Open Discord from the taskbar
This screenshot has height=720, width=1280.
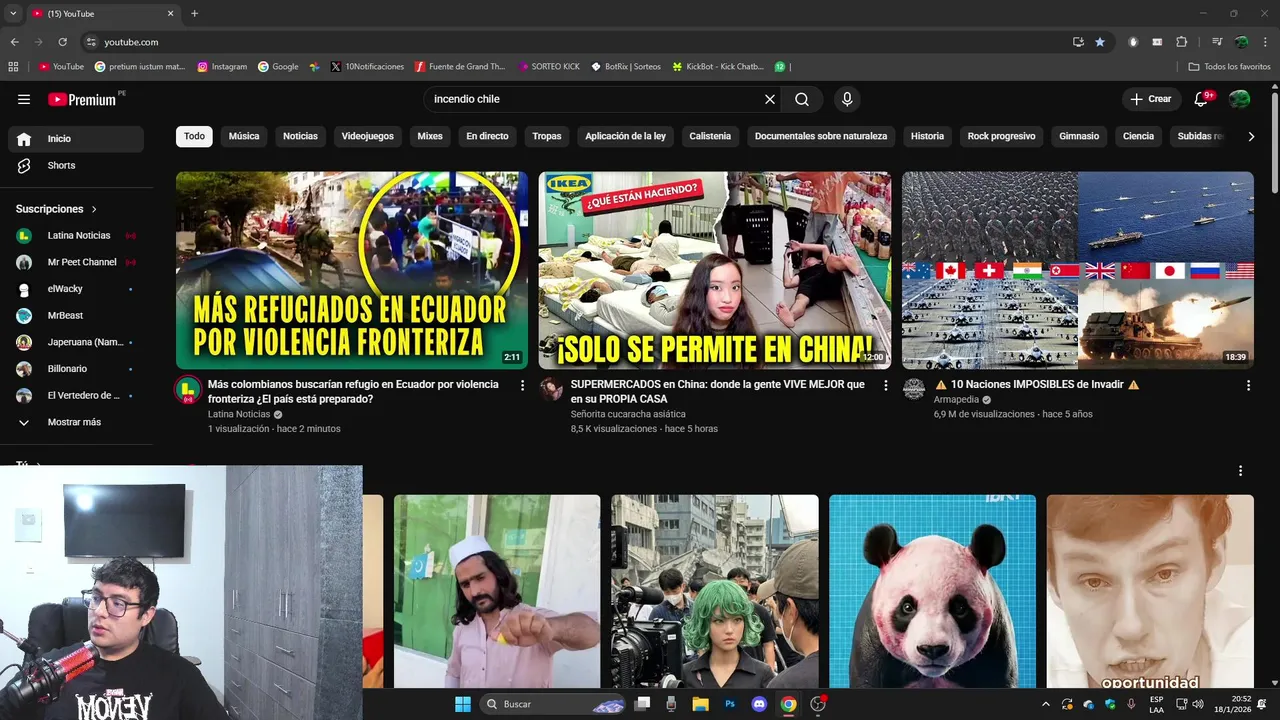click(759, 704)
